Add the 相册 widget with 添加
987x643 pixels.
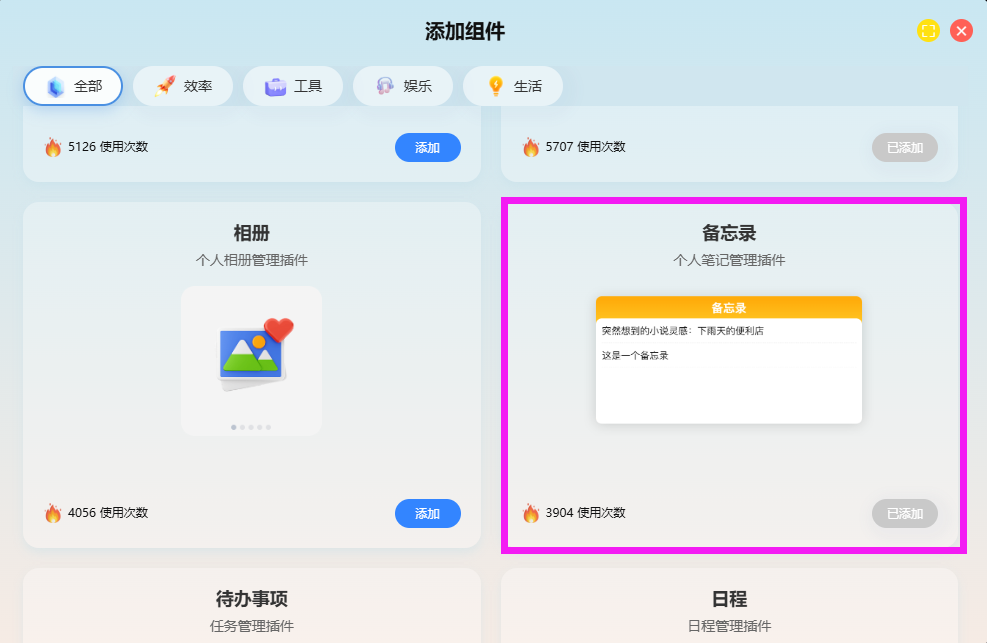[427, 513]
